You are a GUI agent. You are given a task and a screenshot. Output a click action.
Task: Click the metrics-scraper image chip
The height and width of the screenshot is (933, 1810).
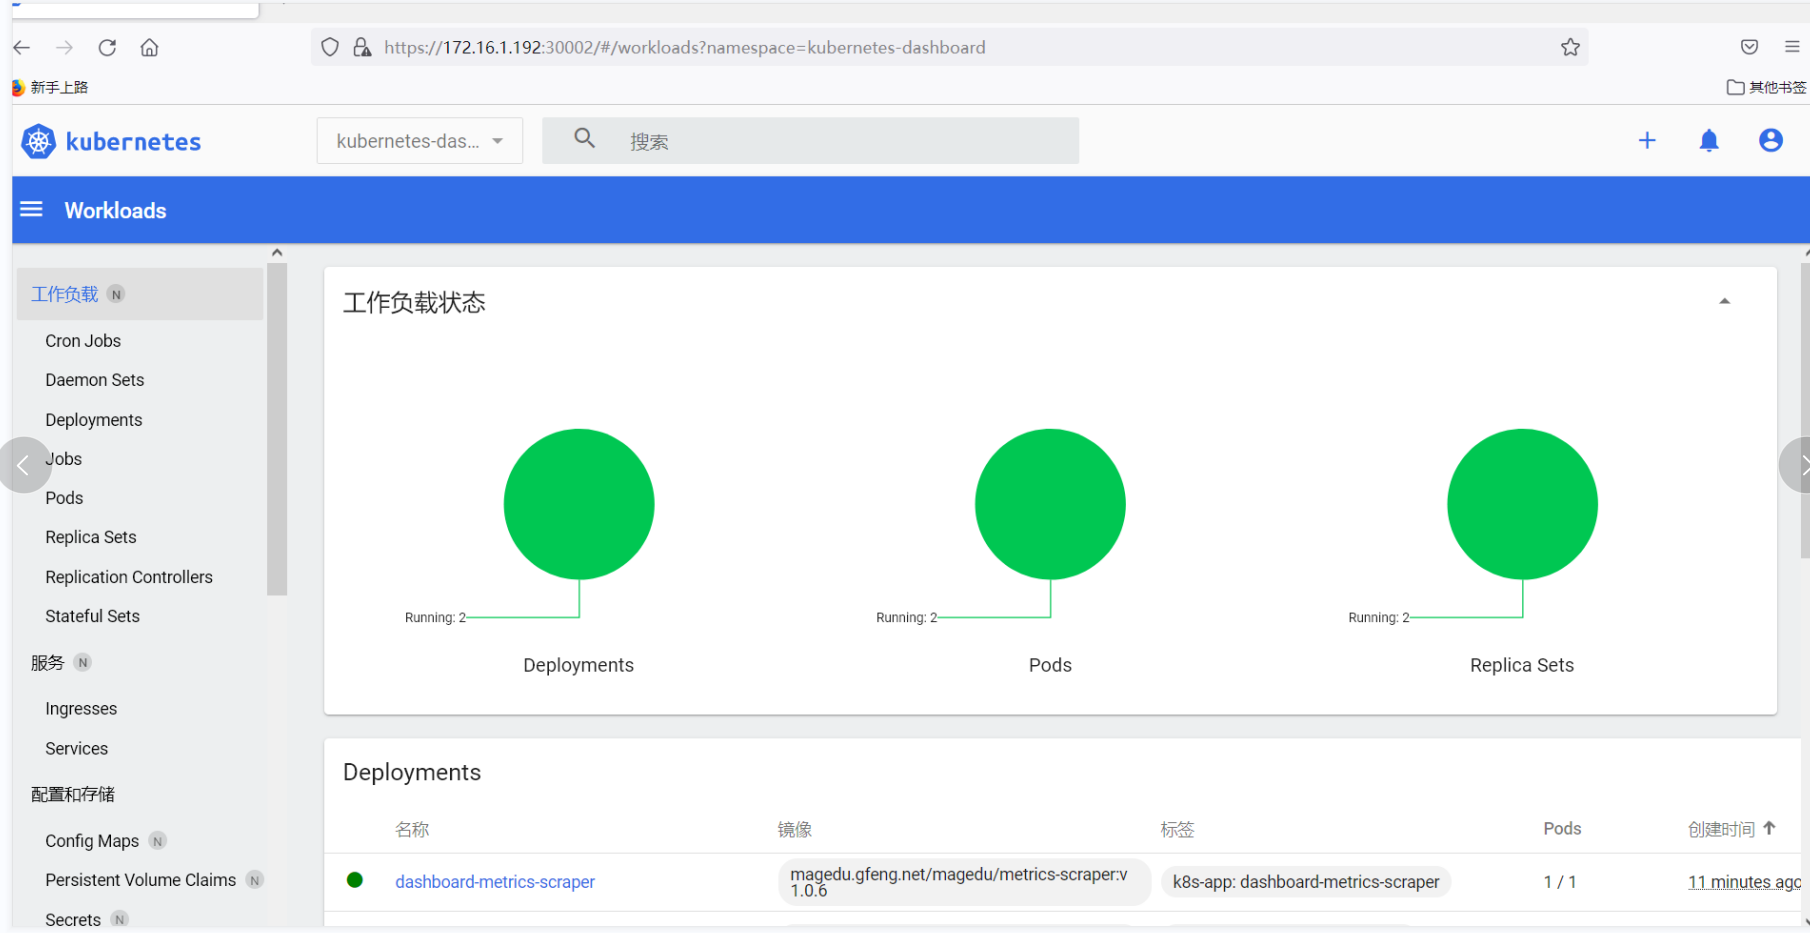(x=964, y=882)
